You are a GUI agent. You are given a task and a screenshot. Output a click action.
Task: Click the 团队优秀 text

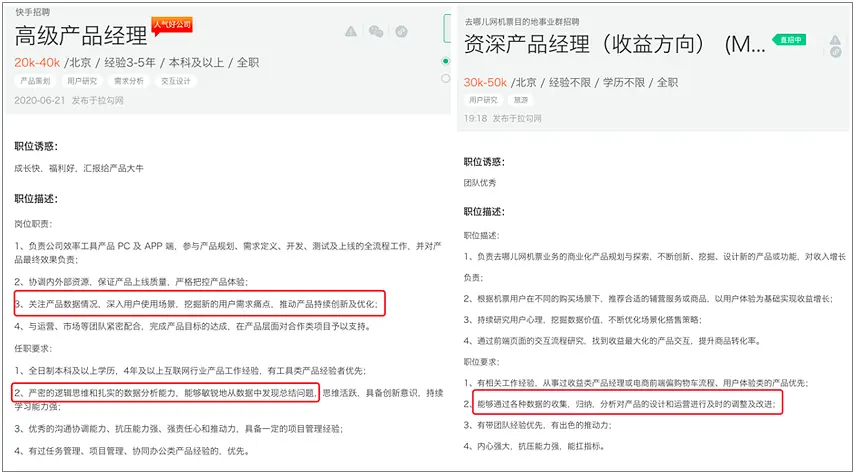tap(480, 183)
